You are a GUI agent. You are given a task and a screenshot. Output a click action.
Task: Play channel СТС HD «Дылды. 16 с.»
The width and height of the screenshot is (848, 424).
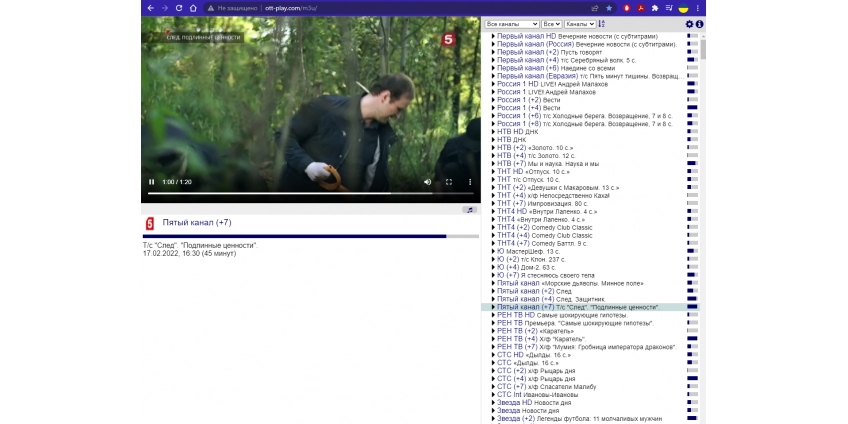[534, 355]
